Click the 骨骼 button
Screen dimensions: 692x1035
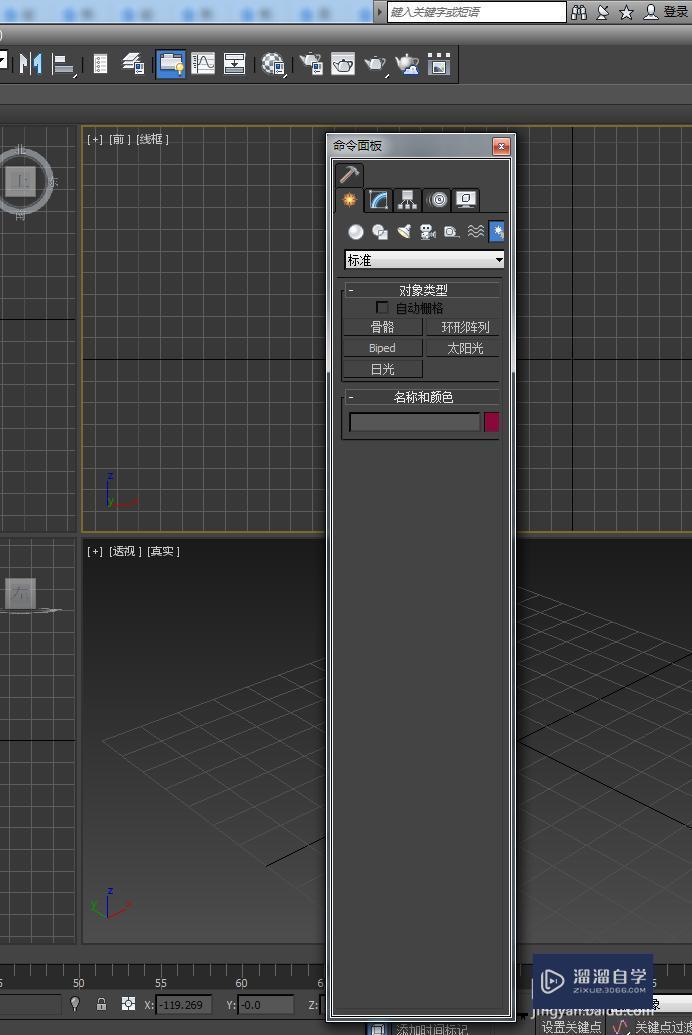[382, 327]
